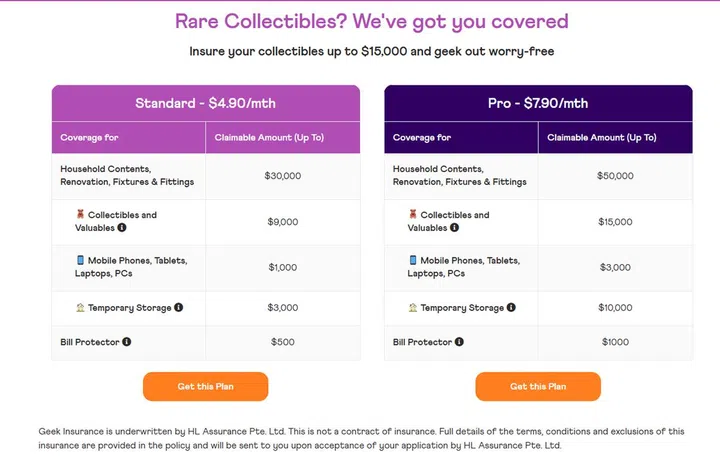Click mobile phone icon in Standard plan
Image resolution: width=720 pixels, height=456 pixels.
80,260
